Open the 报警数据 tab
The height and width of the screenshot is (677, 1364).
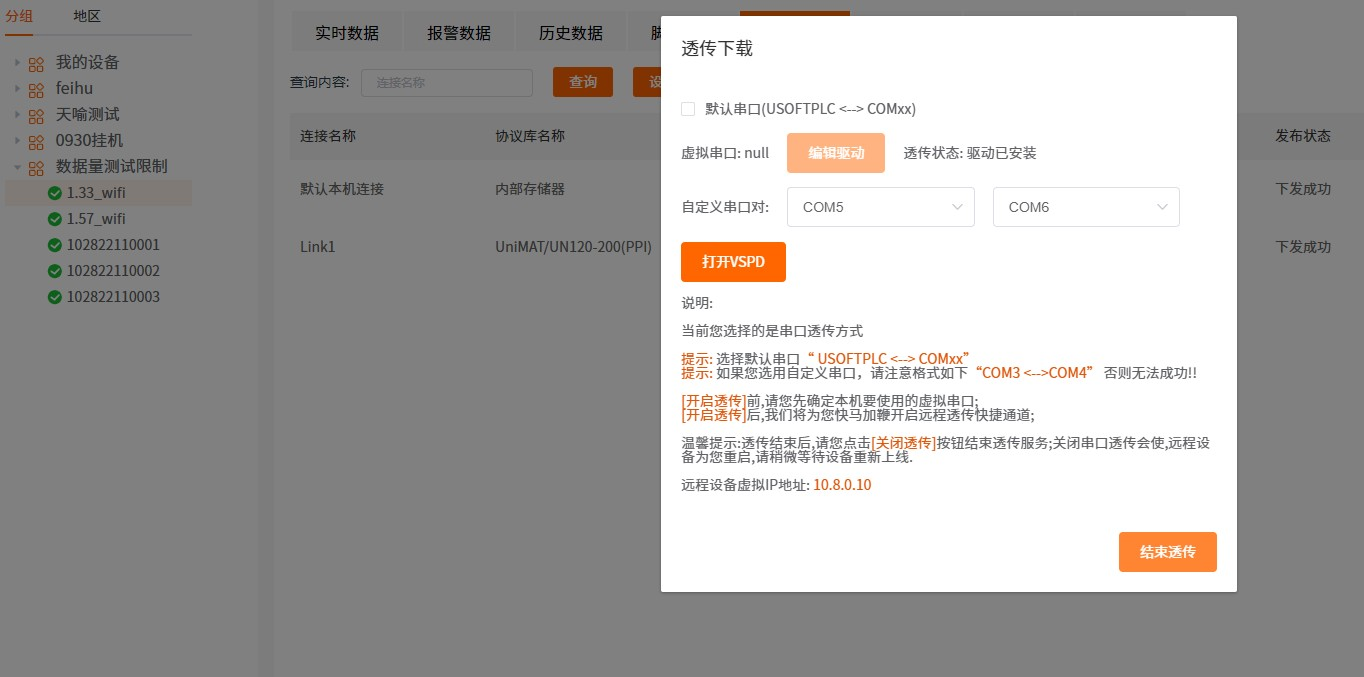click(x=459, y=33)
